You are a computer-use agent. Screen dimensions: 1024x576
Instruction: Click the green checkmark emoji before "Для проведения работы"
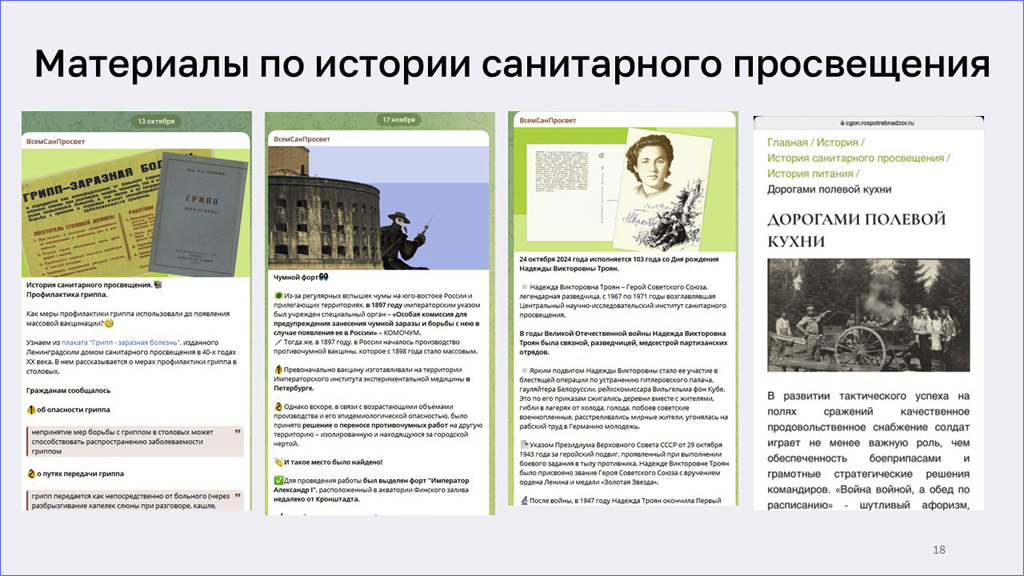[x=278, y=481]
